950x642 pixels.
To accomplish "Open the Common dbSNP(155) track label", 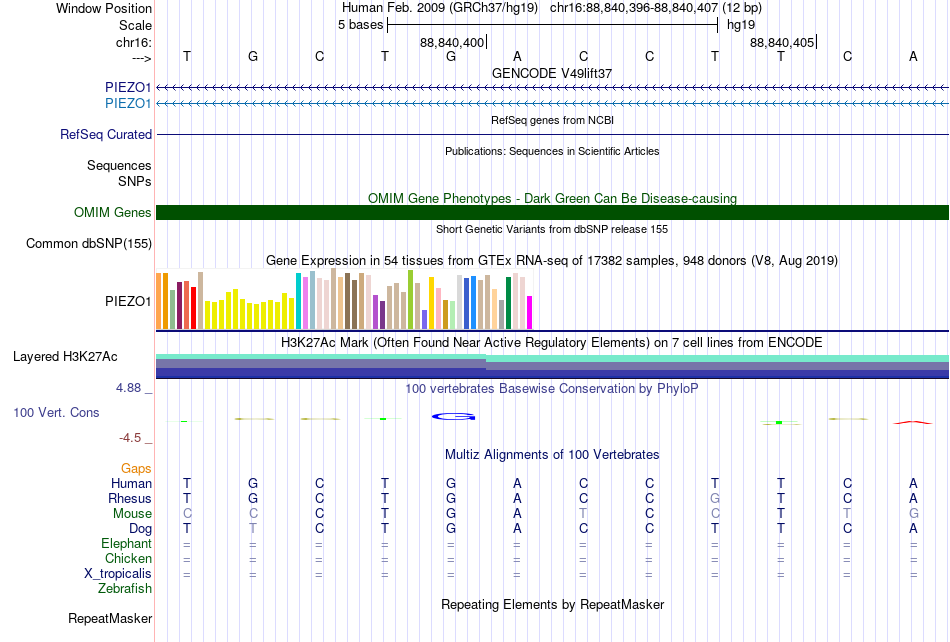I will point(89,243).
